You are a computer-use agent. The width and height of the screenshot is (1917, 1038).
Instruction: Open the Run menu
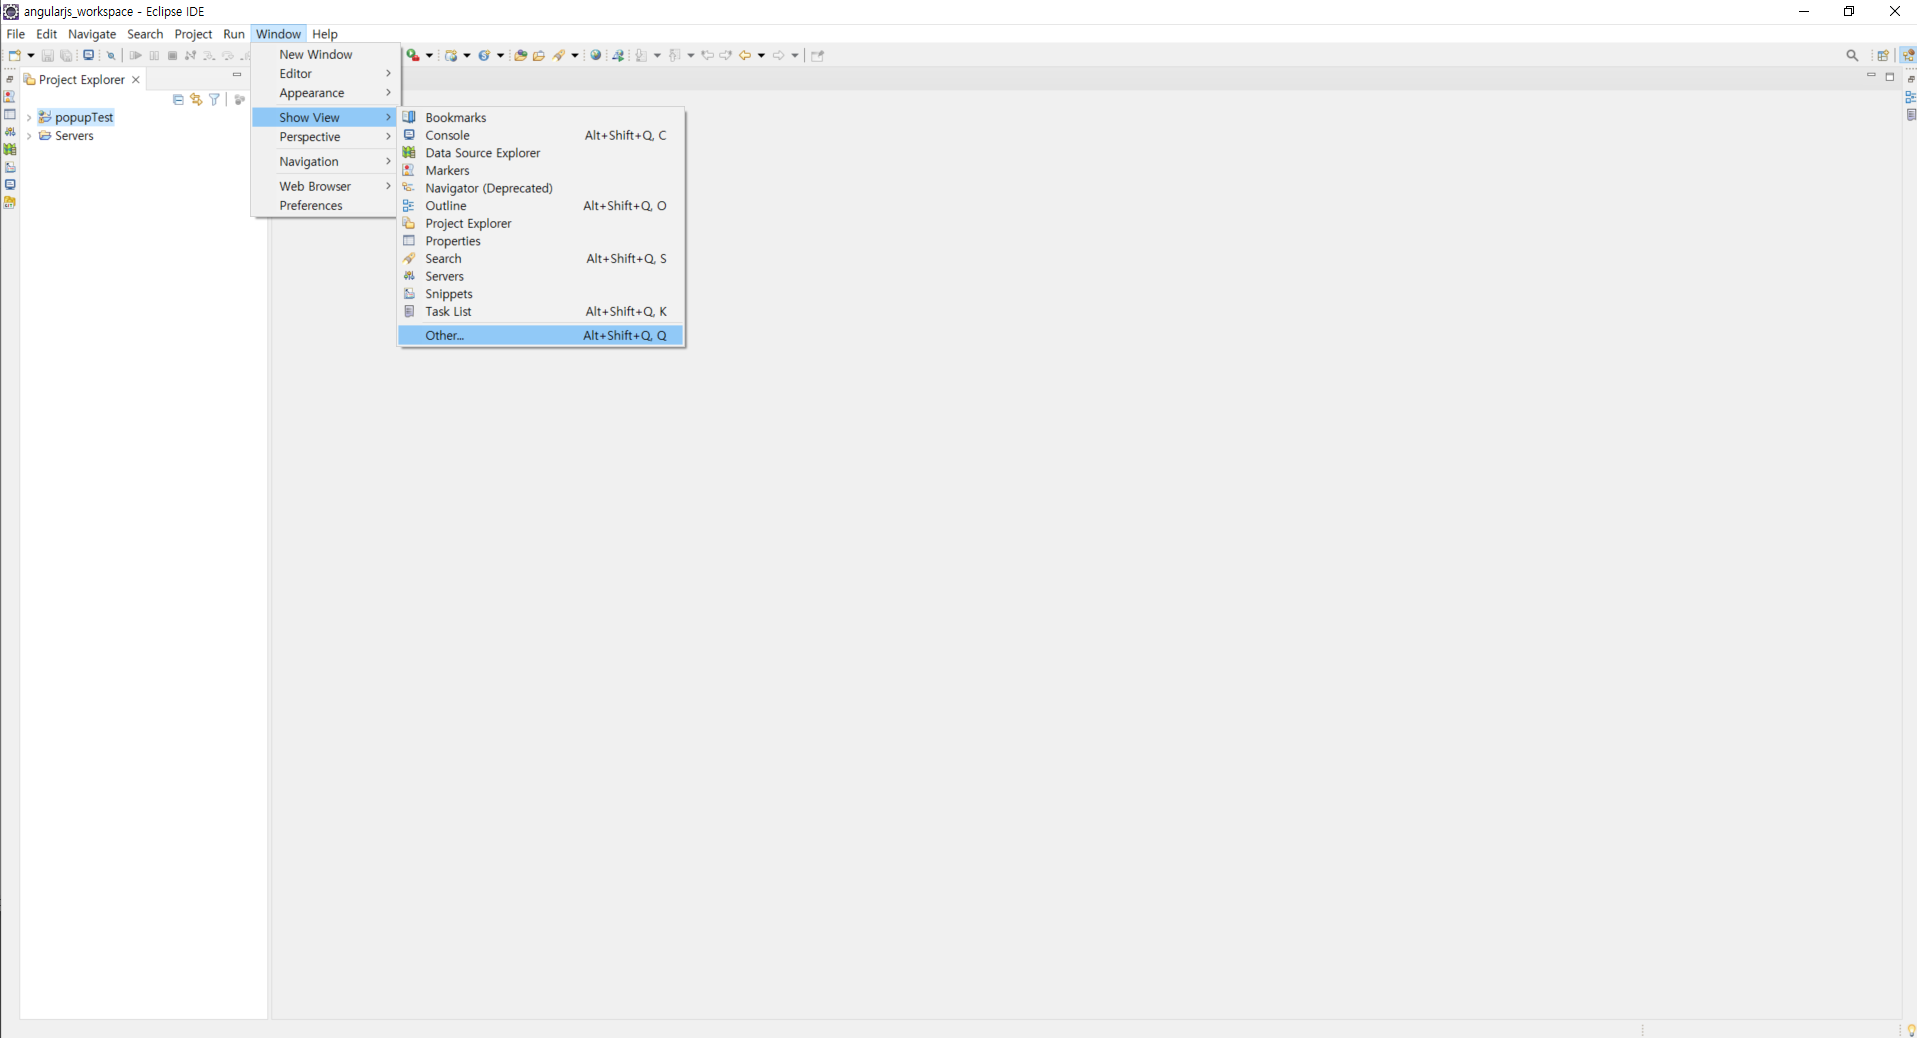click(234, 34)
